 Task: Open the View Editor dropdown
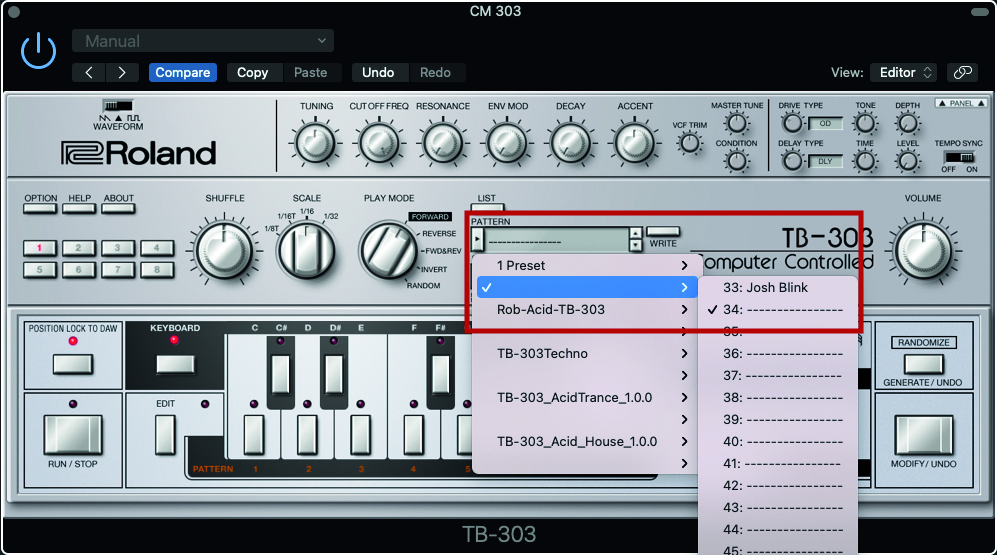coord(905,72)
